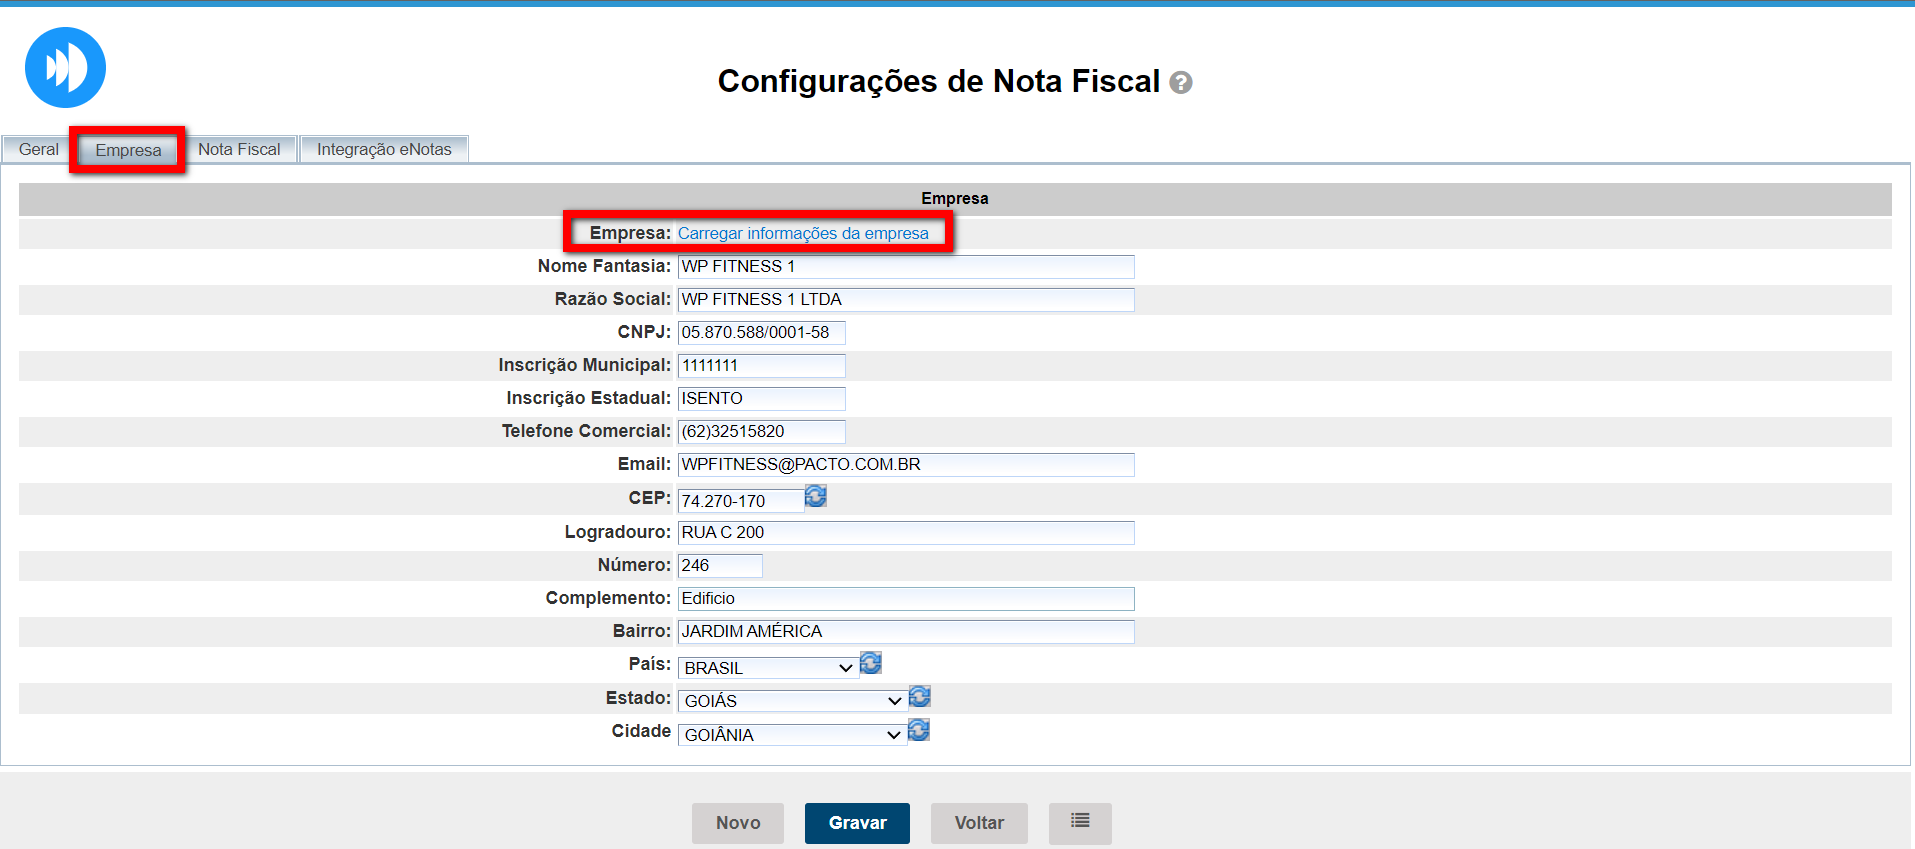Select the Logradouro text field
This screenshot has height=849, width=1915.
906,533
